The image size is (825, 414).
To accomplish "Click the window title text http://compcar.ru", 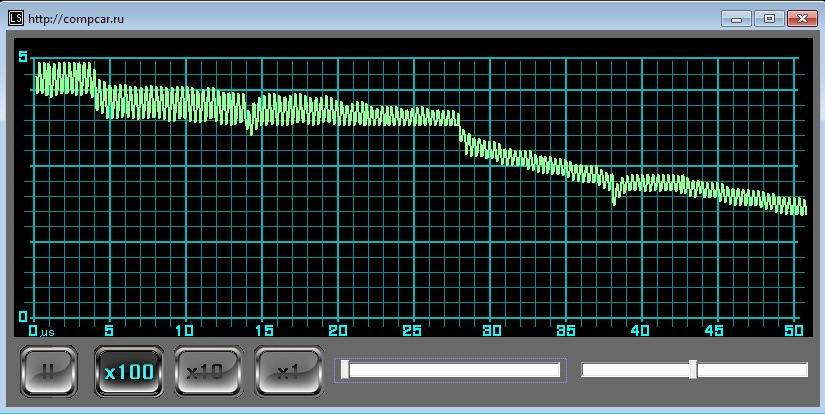I will coord(69,19).
